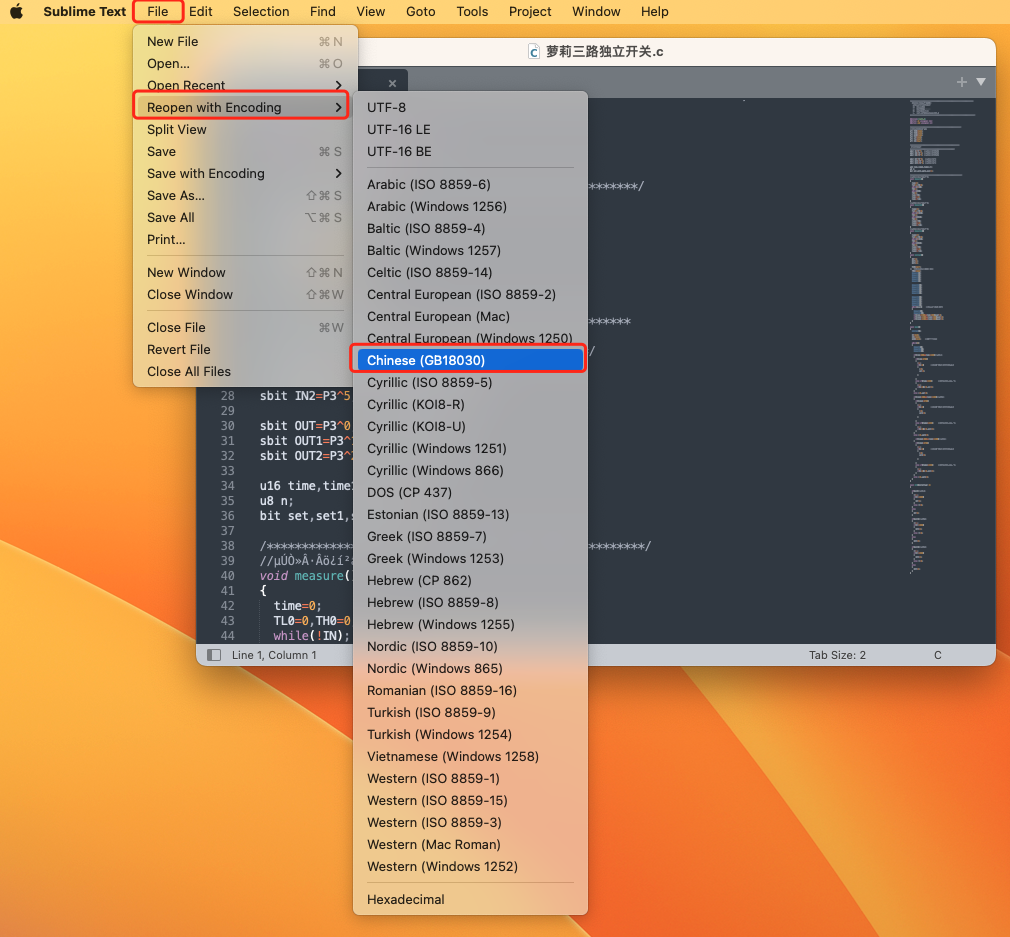Choose Close All Files menu entry

(245, 371)
